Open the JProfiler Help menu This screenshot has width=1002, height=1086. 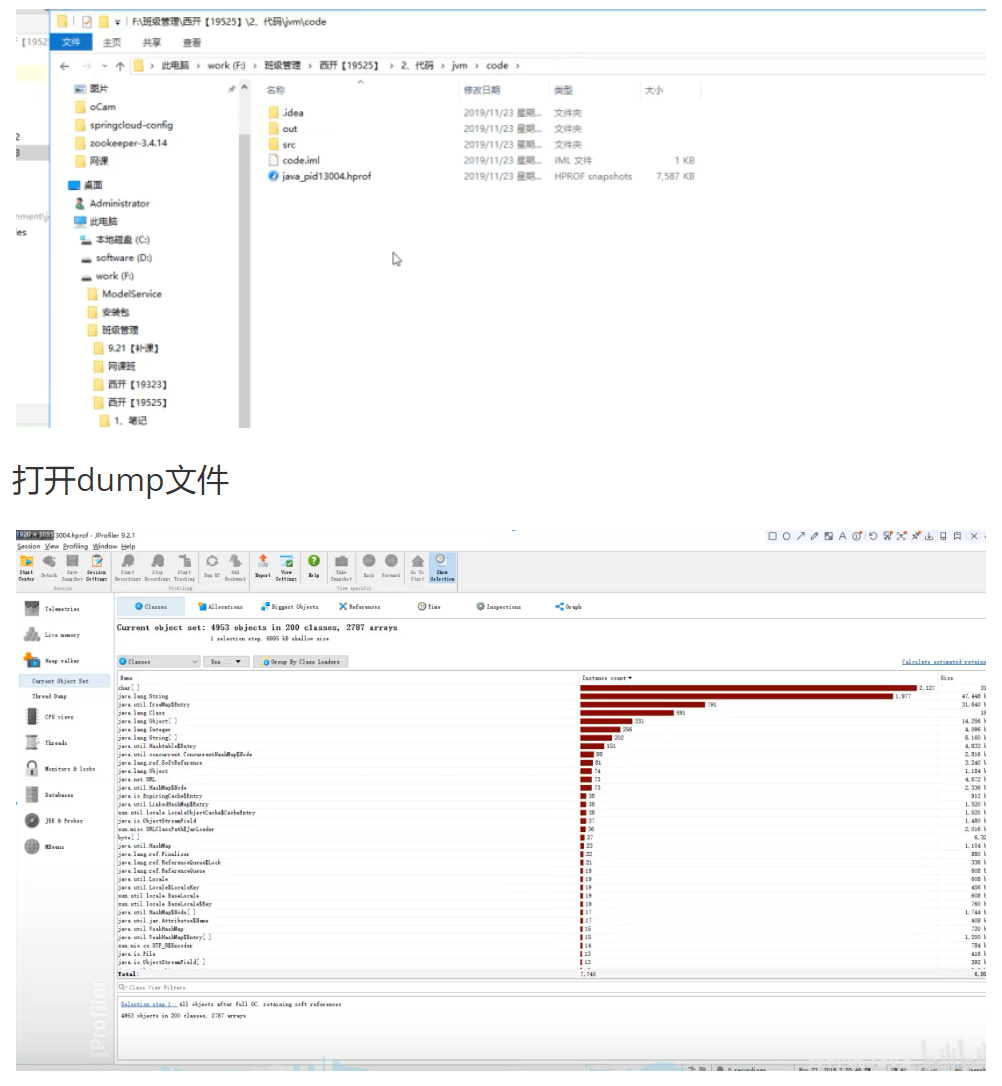pos(128,546)
